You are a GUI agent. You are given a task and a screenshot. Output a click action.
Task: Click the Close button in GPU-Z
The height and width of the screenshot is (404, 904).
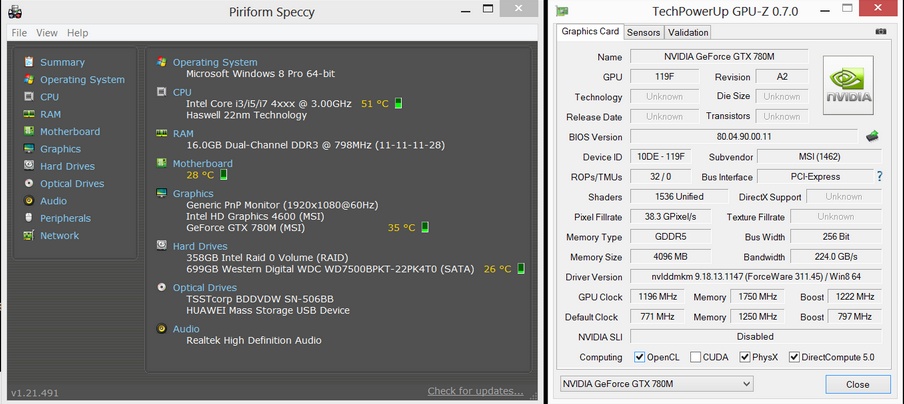pyautogui.click(x=857, y=384)
